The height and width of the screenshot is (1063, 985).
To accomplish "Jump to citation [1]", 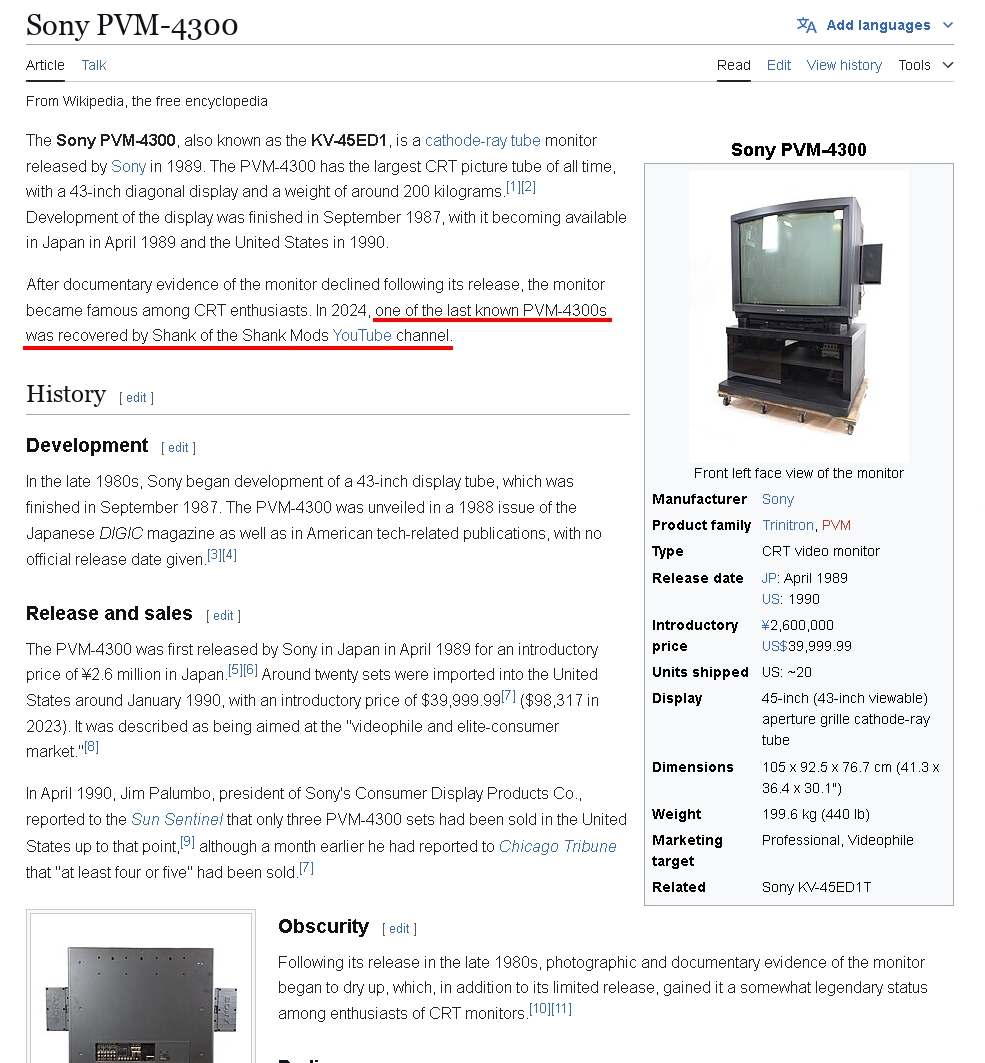I will point(513,187).
